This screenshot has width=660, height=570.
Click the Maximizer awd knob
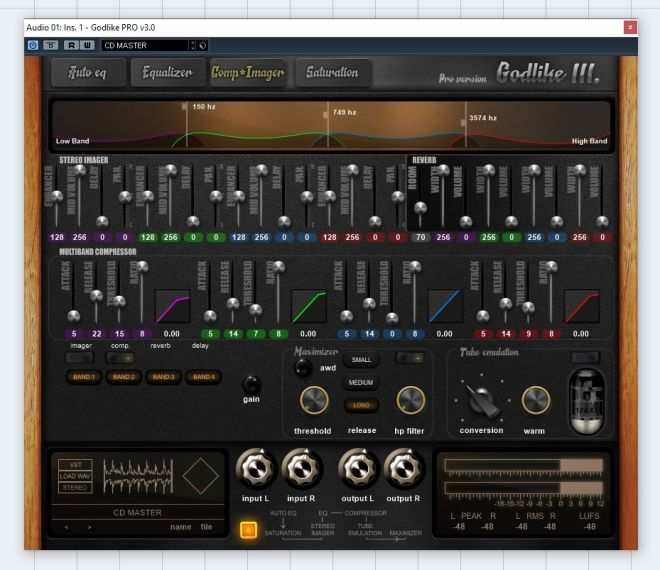[303, 368]
